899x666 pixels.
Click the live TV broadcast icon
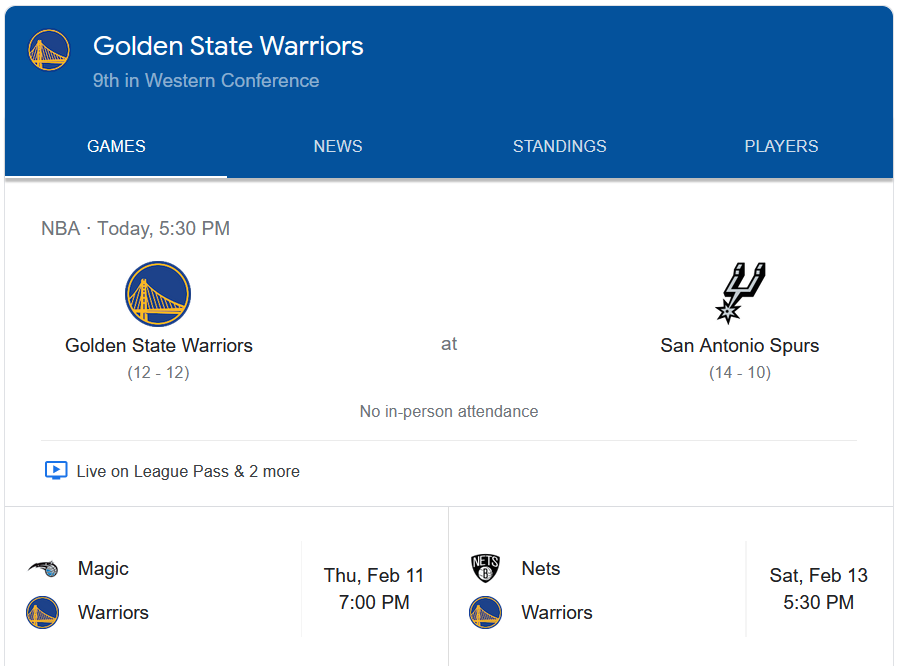pyautogui.click(x=56, y=471)
